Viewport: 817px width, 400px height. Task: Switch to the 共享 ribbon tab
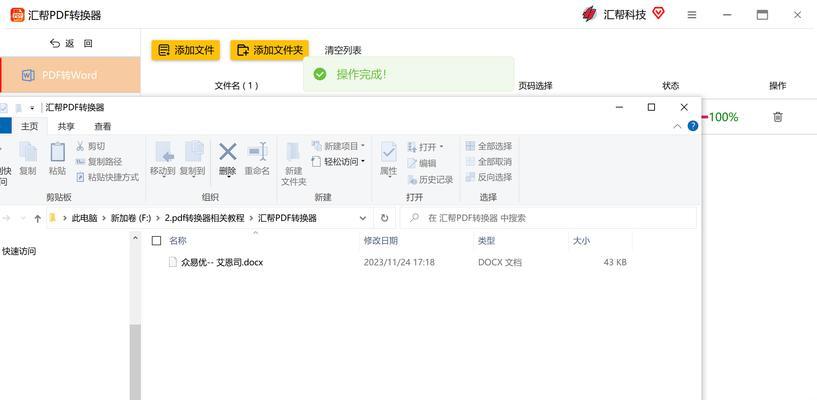pos(66,126)
